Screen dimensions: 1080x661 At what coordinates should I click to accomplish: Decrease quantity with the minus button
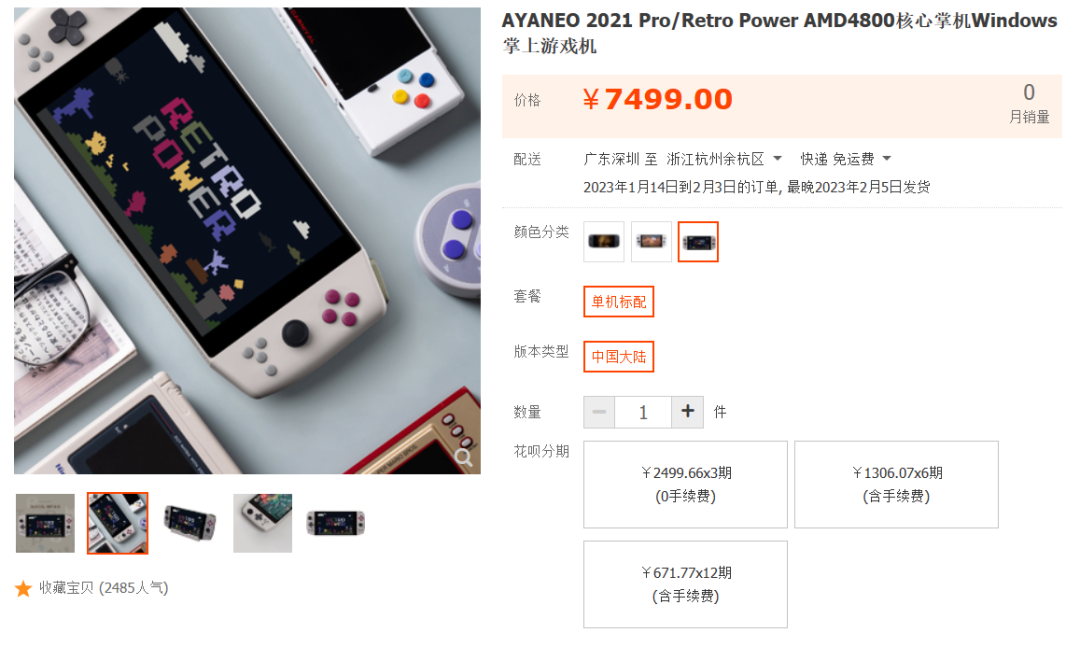point(599,412)
